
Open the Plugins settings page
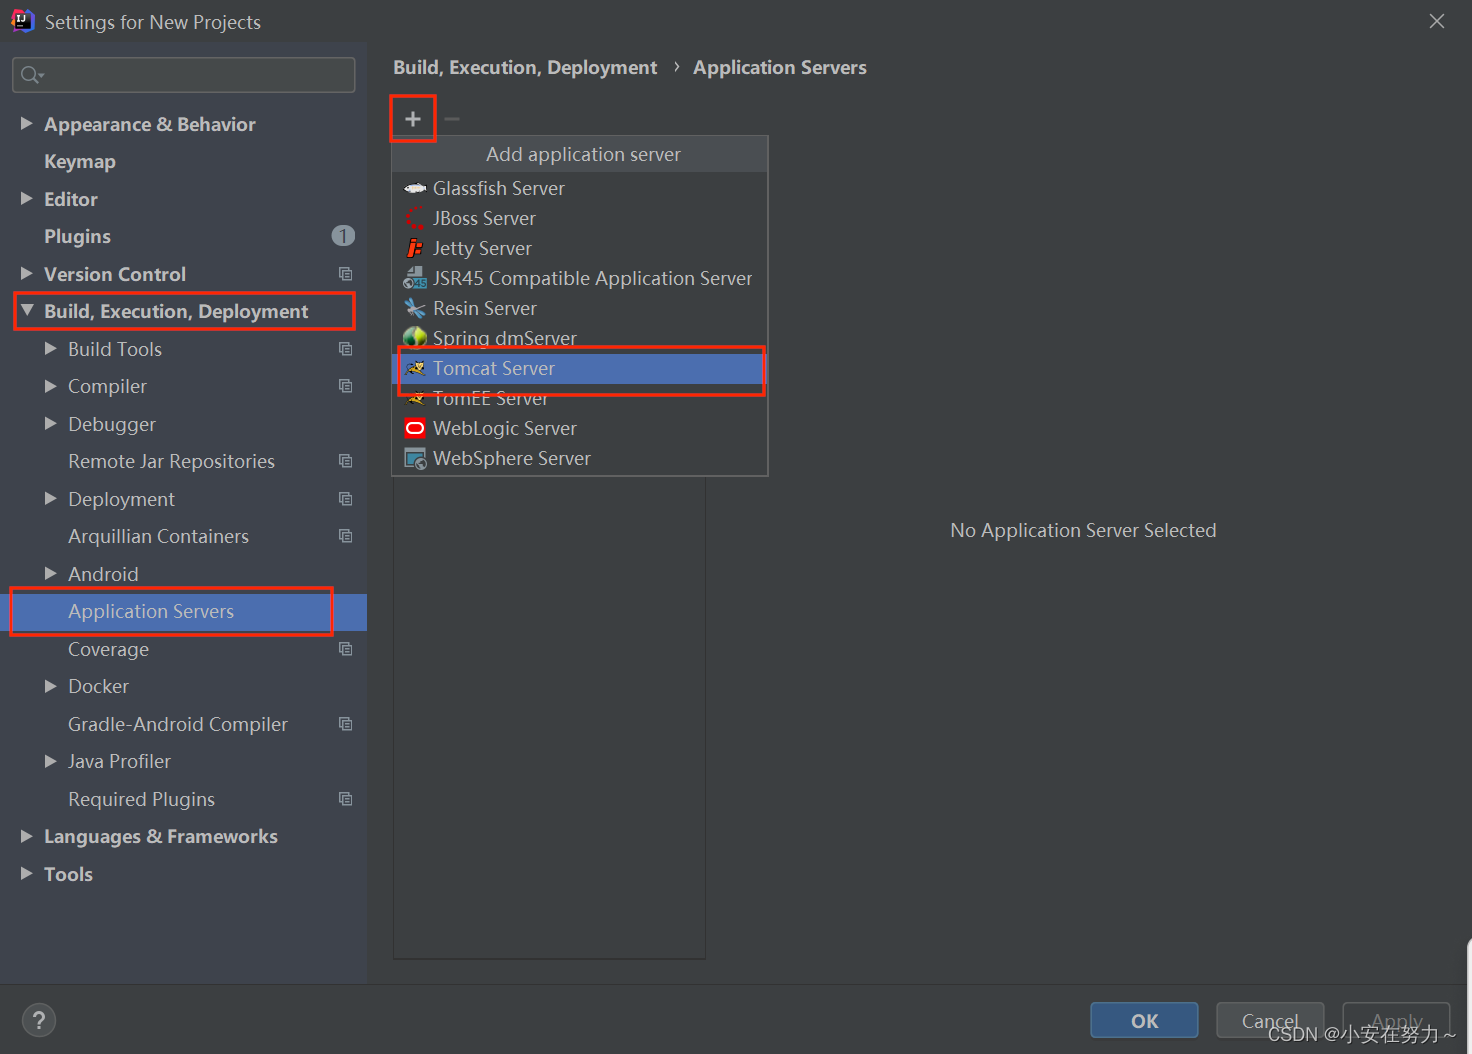[x=77, y=236]
